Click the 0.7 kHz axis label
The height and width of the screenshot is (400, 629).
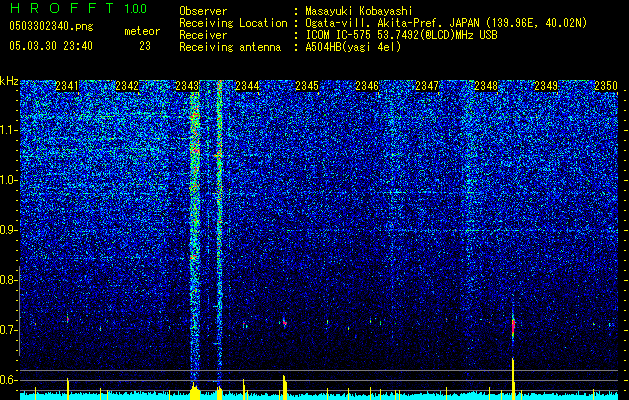point(8,330)
